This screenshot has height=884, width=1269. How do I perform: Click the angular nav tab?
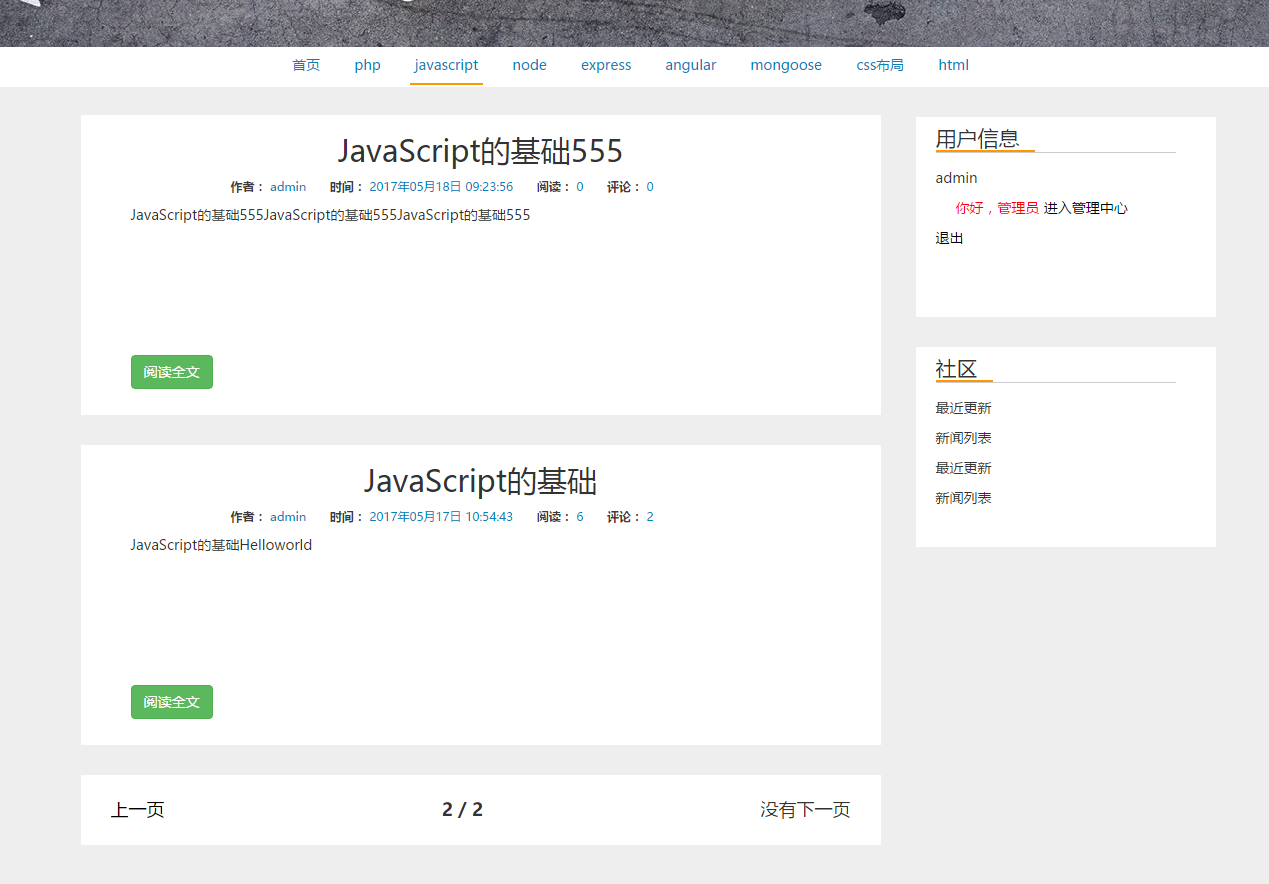coord(690,65)
